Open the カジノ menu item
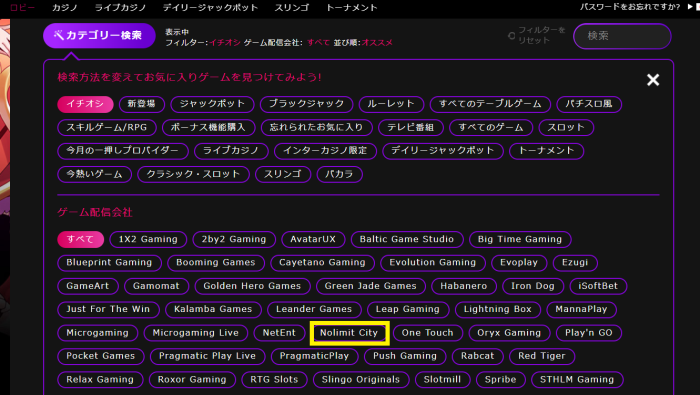Image resolution: width=700 pixels, height=395 pixels. (65, 8)
